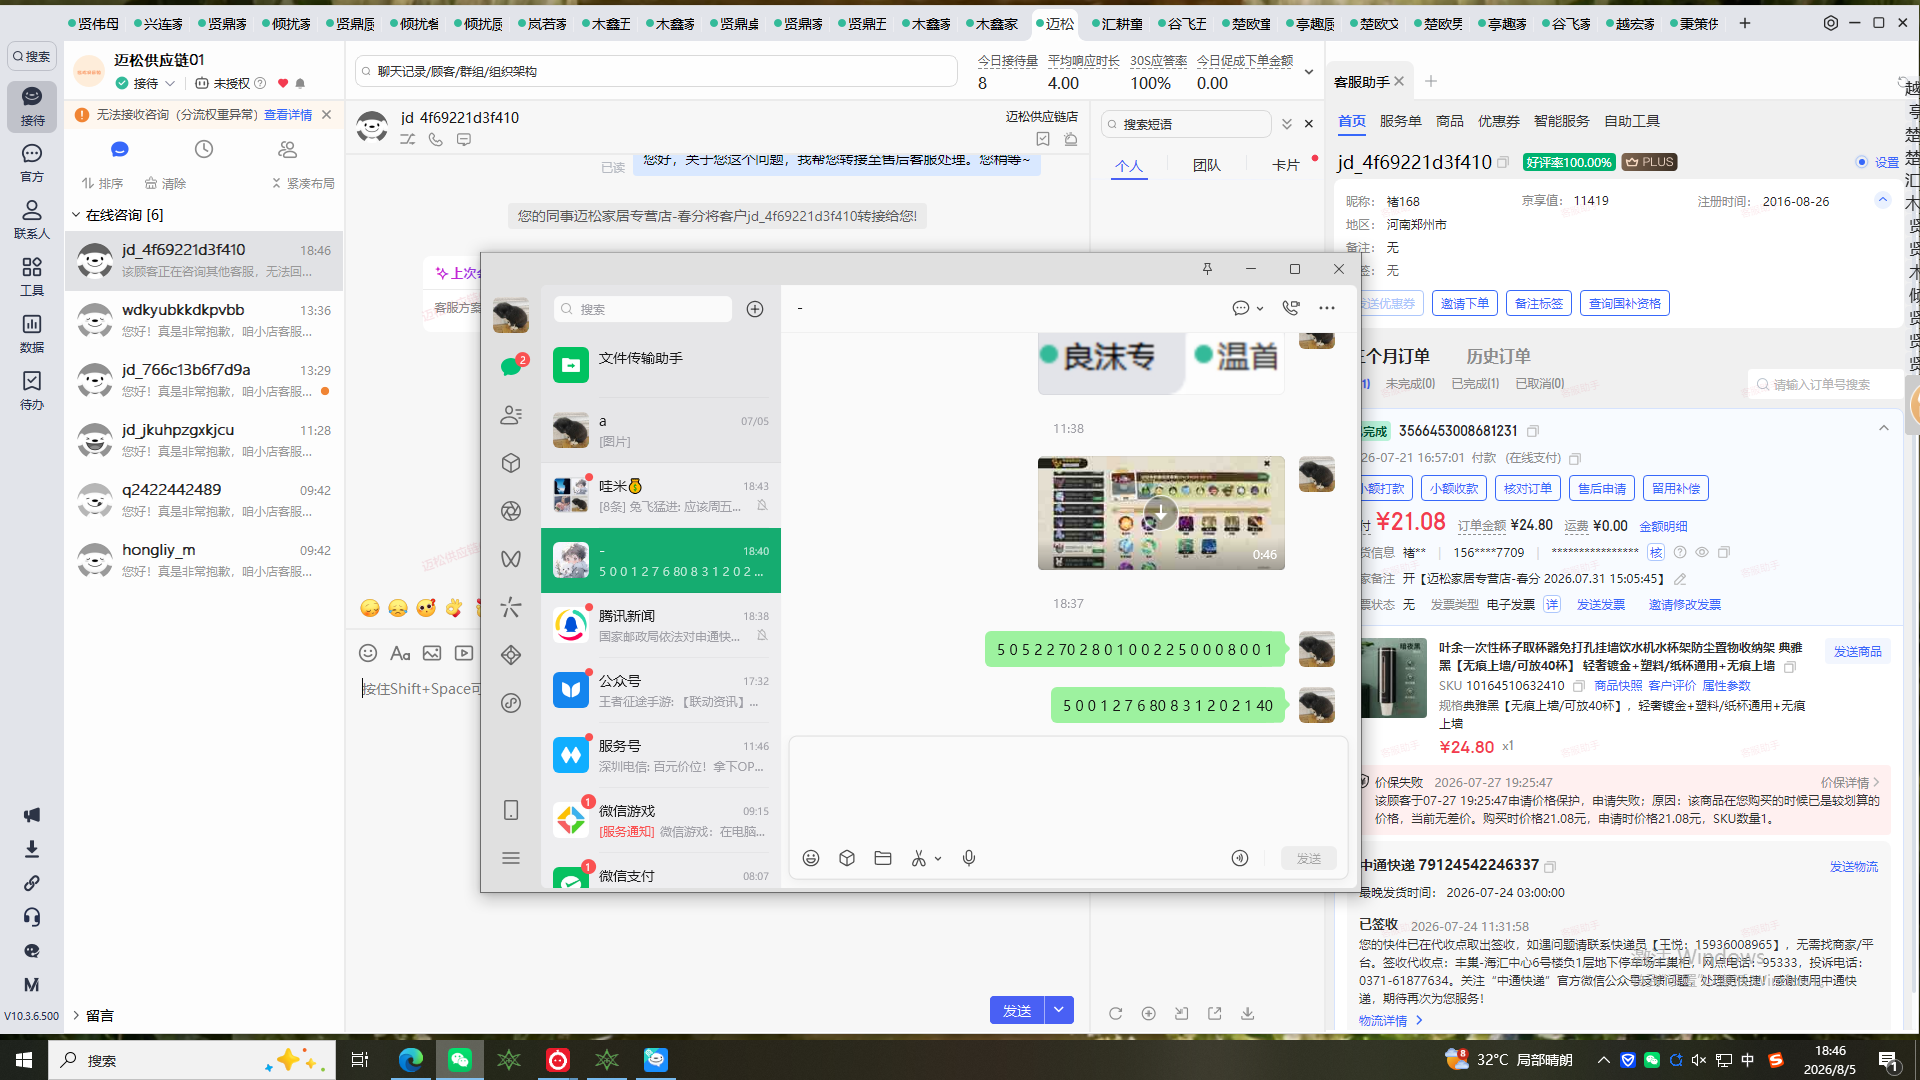The width and height of the screenshot is (1920, 1080).
Task: Click the refresh icon below the quick phrase panel
Action: [x=1115, y=1013]
